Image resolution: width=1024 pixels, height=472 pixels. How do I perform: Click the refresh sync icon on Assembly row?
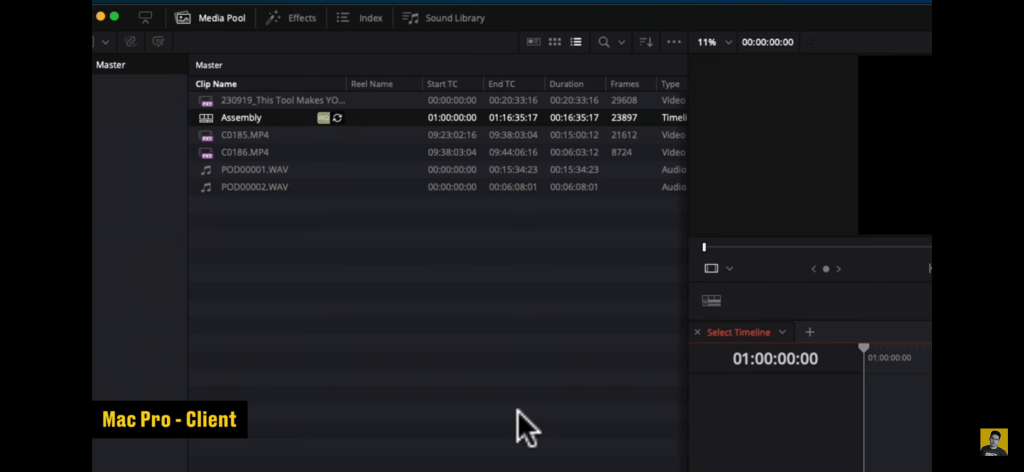[x=337, y=118]
